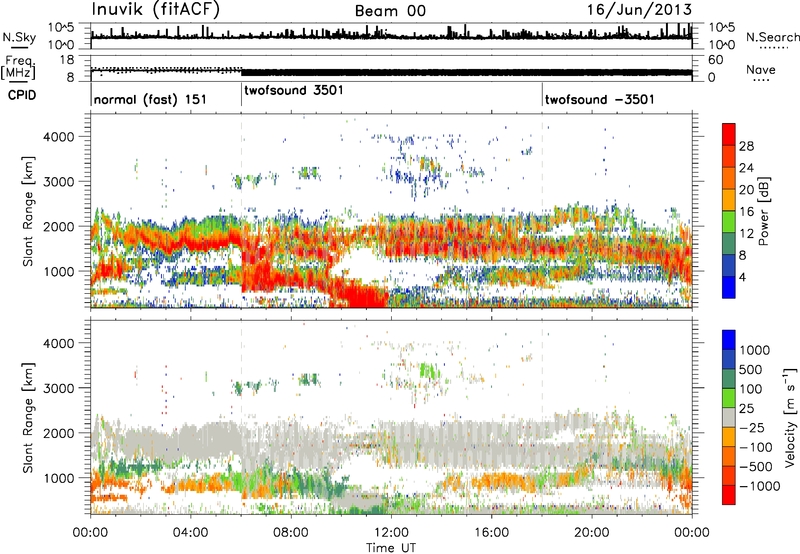This screenshot has width=800, height=554.
Task: Click the red bottom of velocity colorbar
Action: [729, 495]
